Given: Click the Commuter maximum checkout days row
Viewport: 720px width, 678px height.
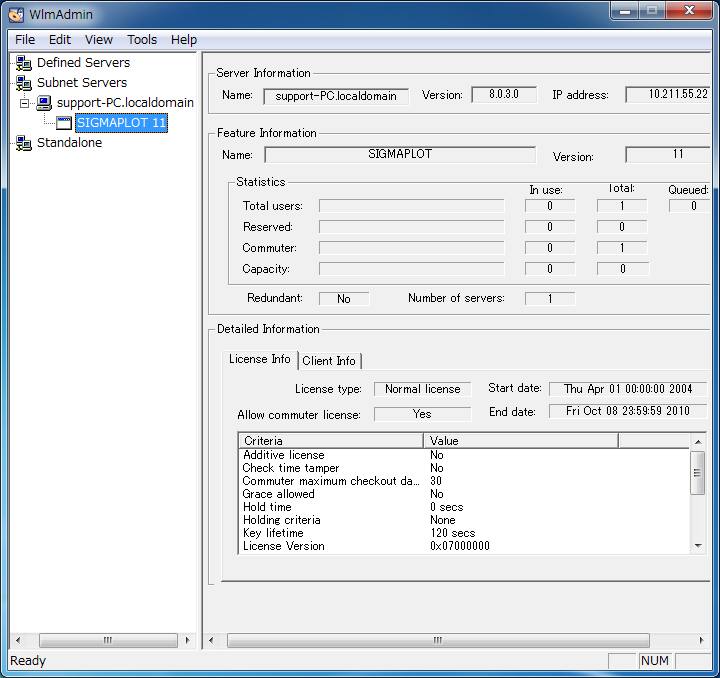Looking at the screenshot, I should (x=464, y=481).
